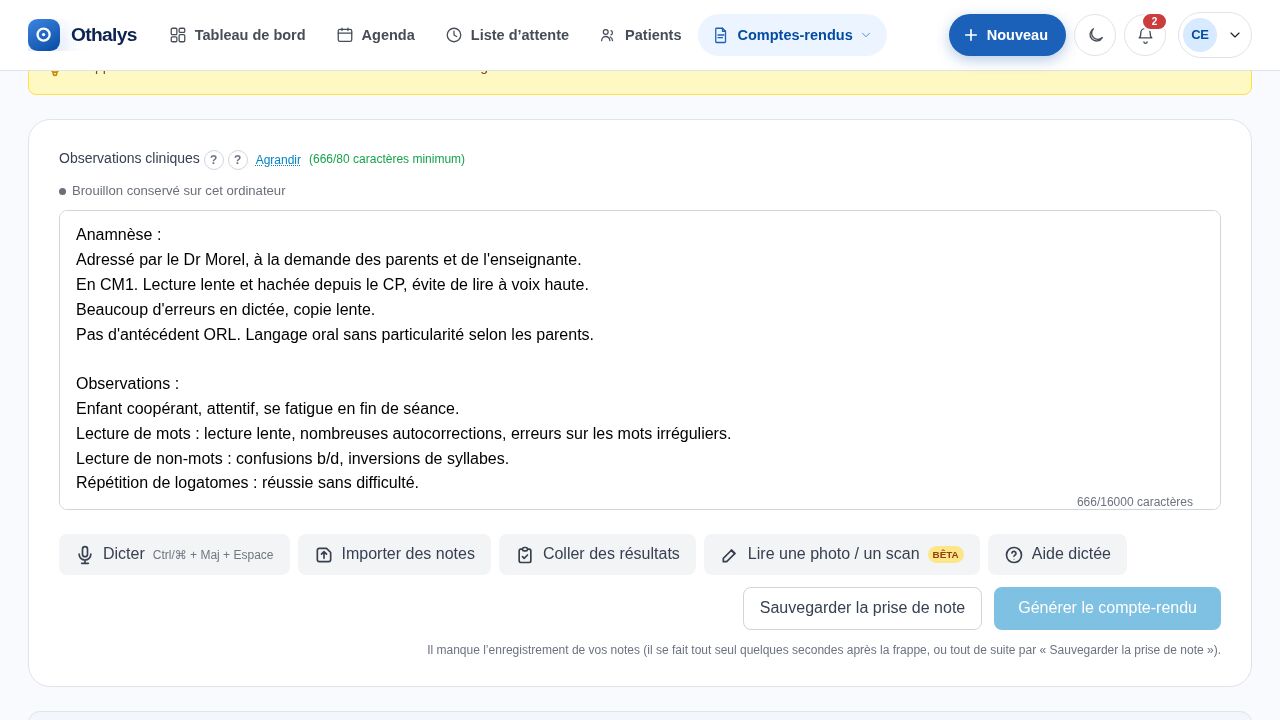
Task: Click Importer des notes upload button
Action: (x=394, y=554)
